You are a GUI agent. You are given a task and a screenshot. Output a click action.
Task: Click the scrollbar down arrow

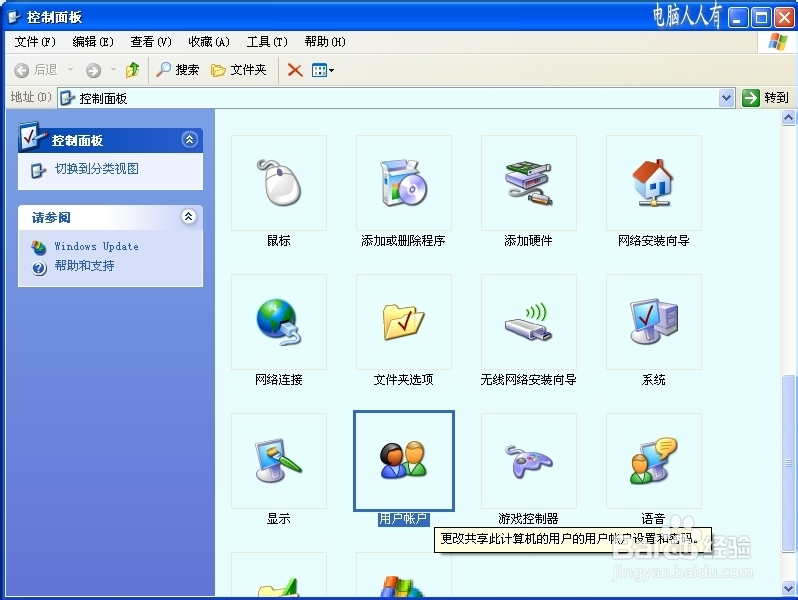[788, 588]
